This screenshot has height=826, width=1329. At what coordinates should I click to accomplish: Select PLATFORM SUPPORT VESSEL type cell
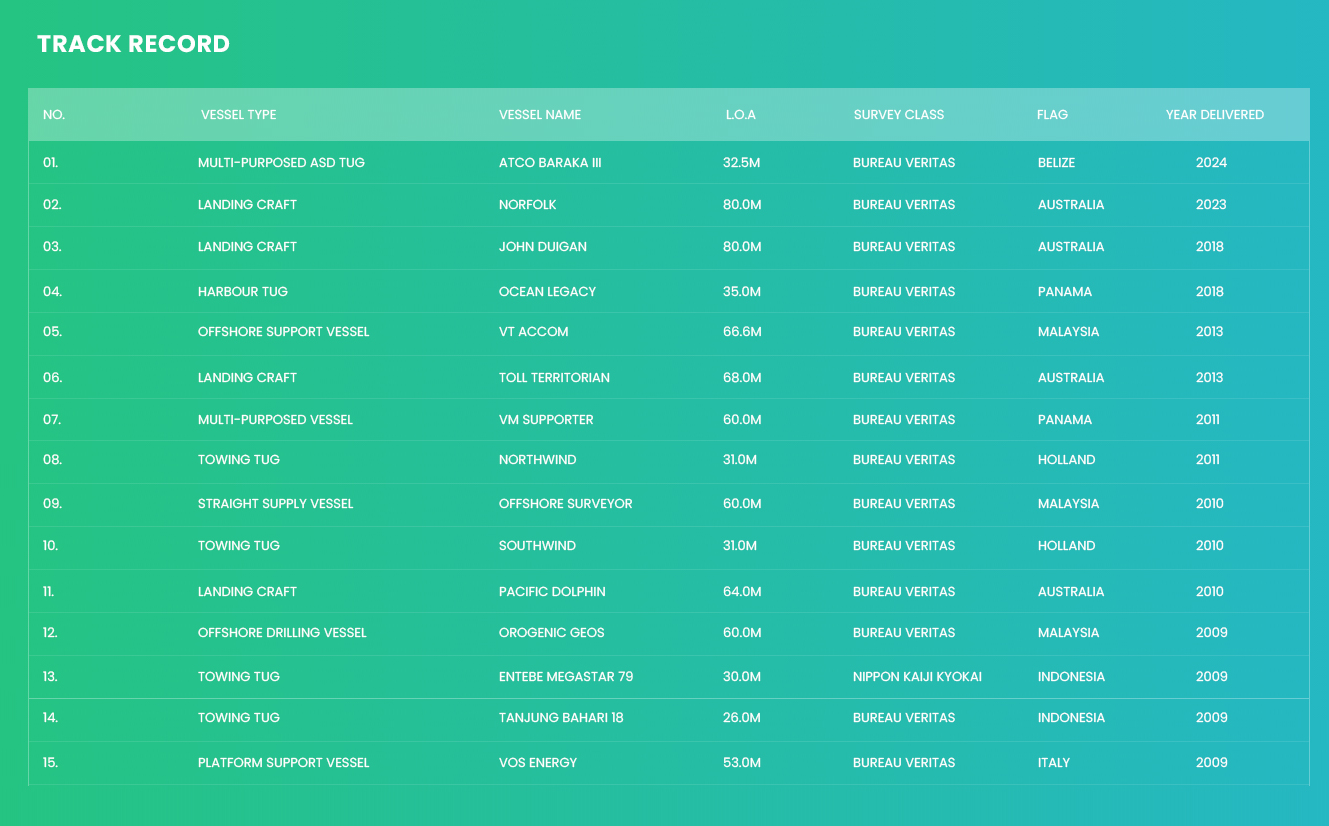point(283,763)
